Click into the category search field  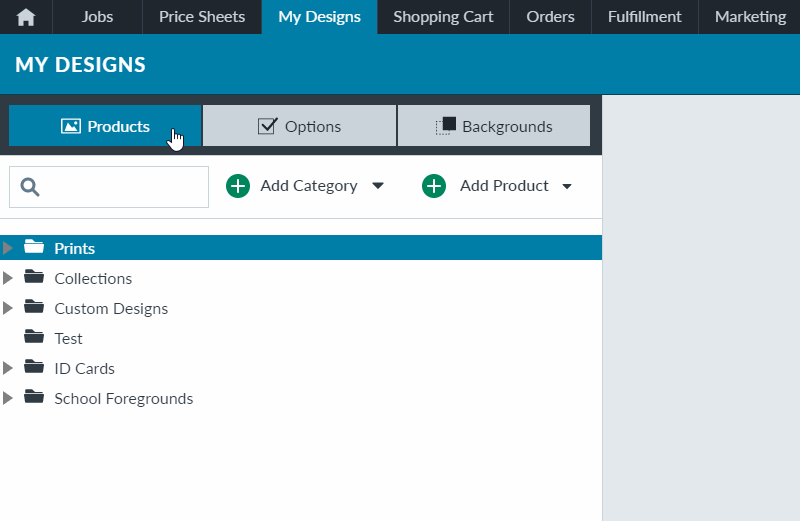point(109,187)
